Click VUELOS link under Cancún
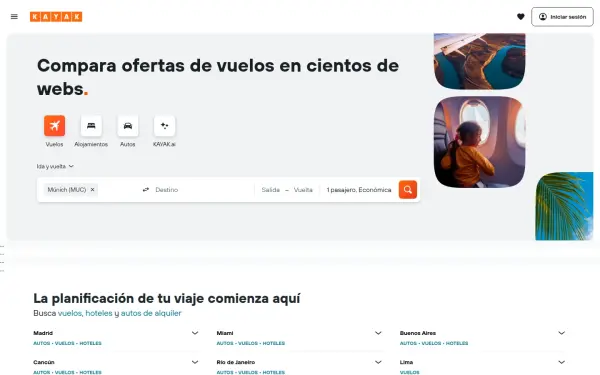The height and width of the screenshot is (375, 600). tap(65, 372)
